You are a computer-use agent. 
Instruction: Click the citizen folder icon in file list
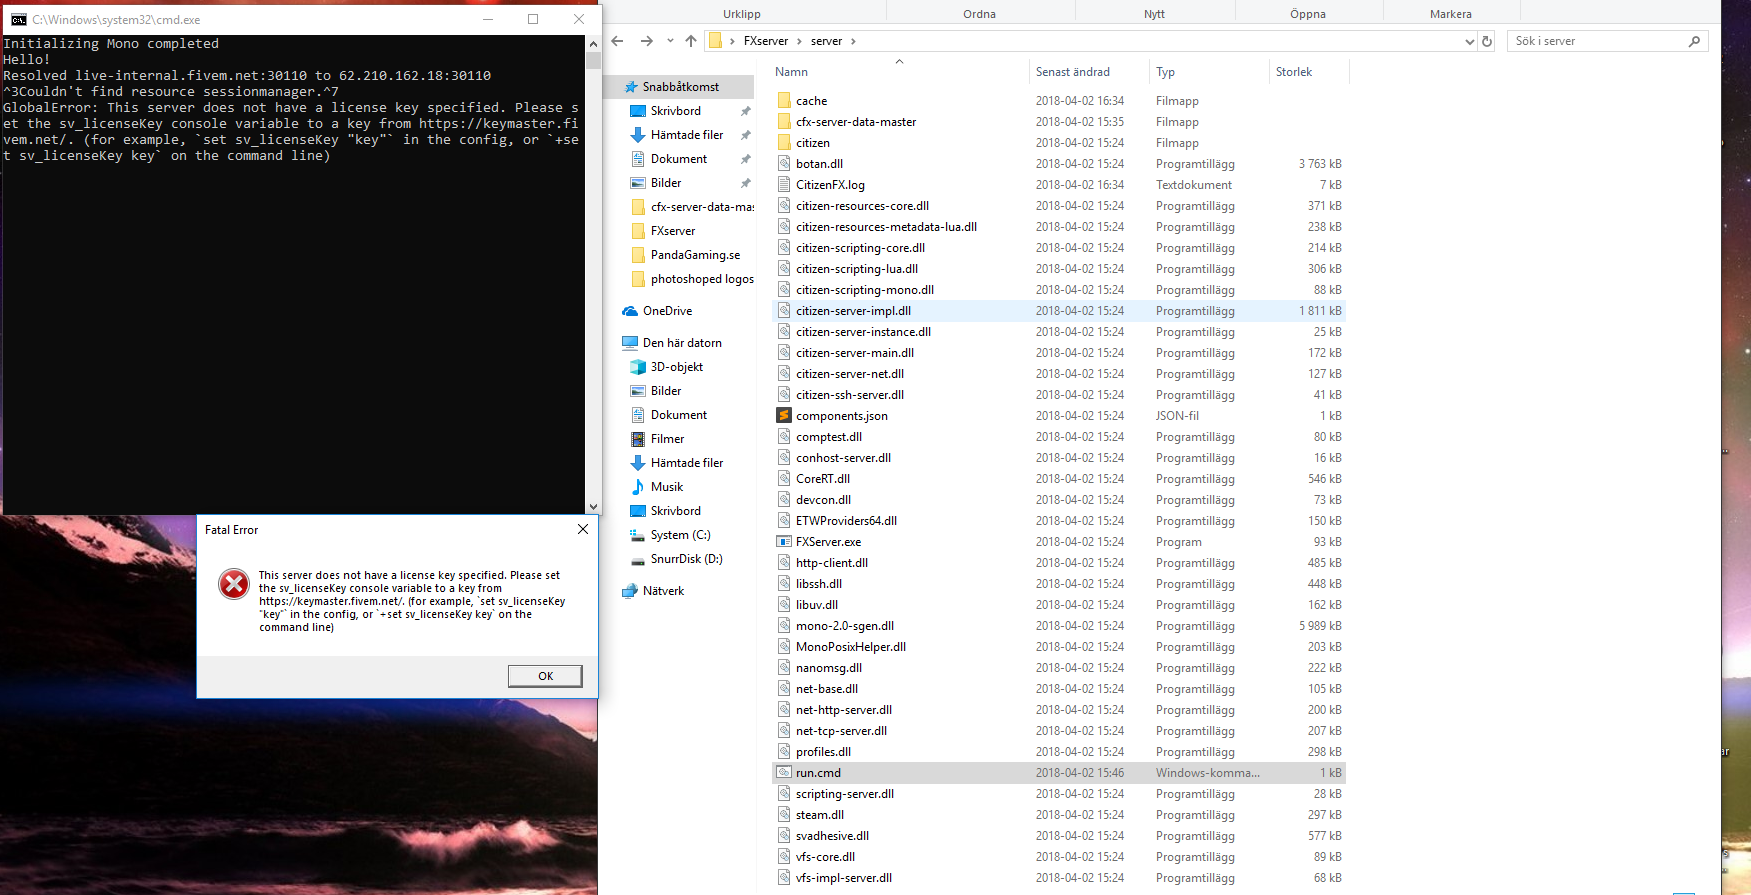[x=784, y=142]
